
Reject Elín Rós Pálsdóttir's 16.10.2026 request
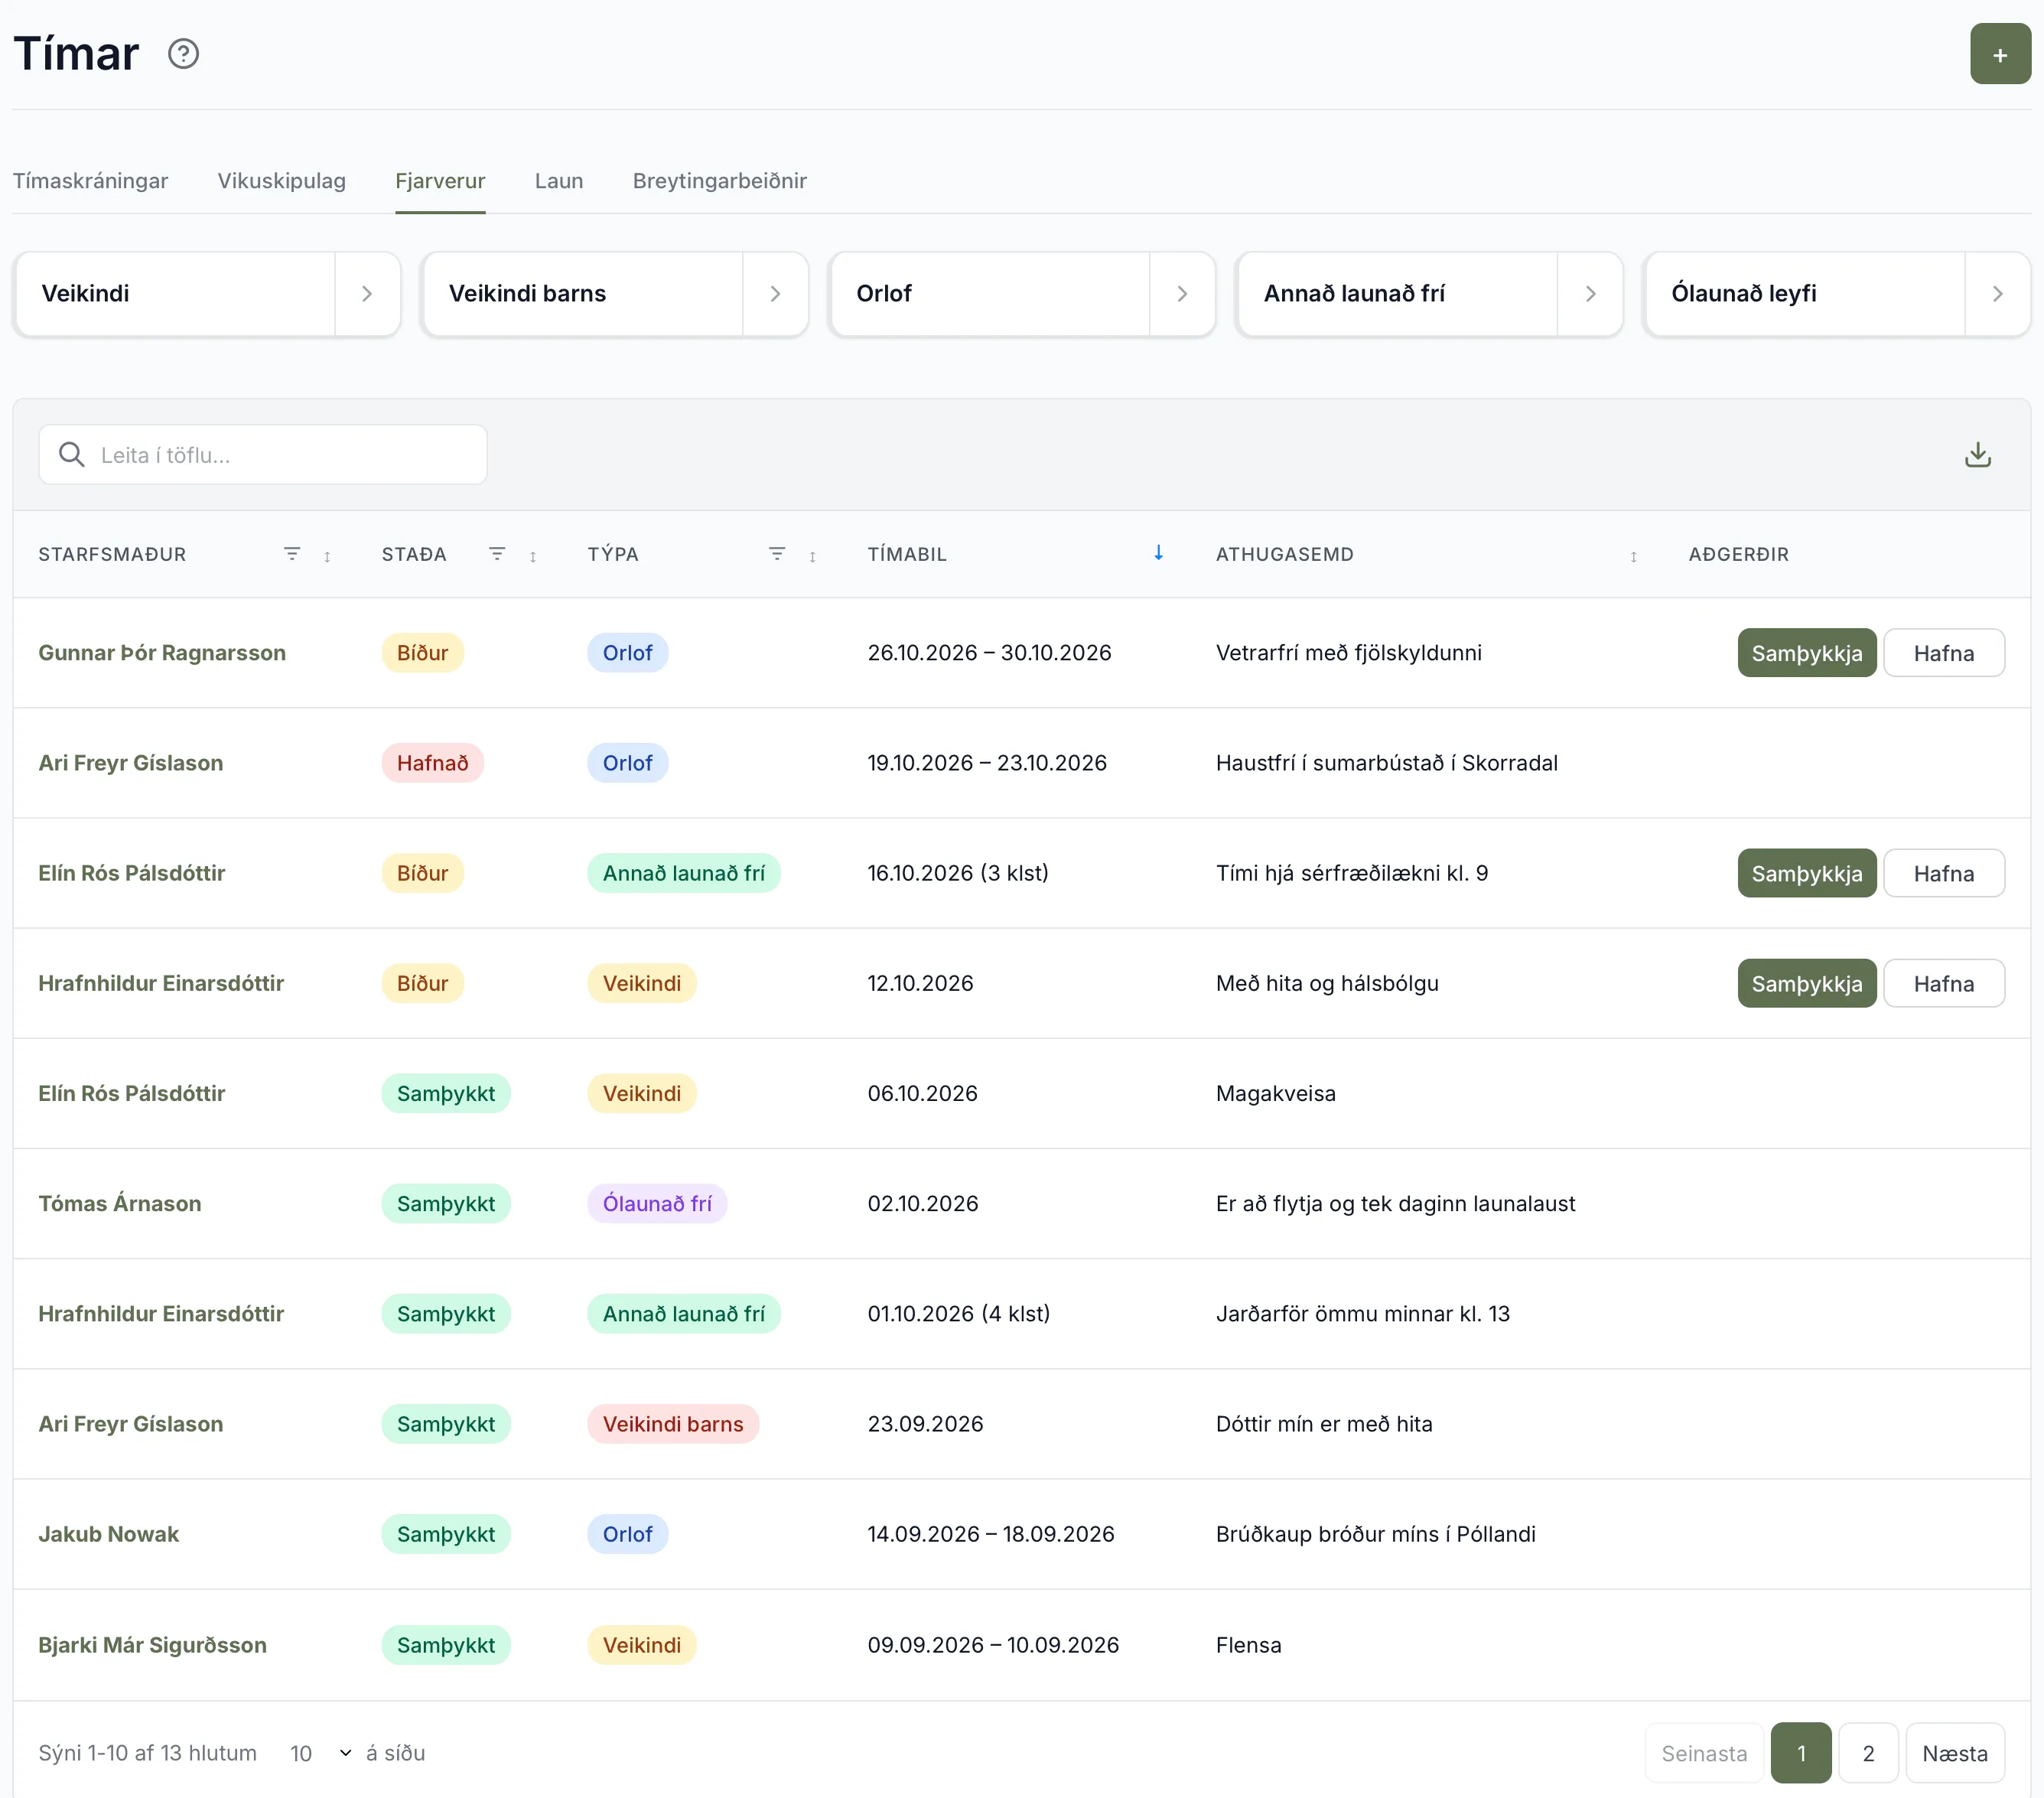click(x=1943, y=873)
